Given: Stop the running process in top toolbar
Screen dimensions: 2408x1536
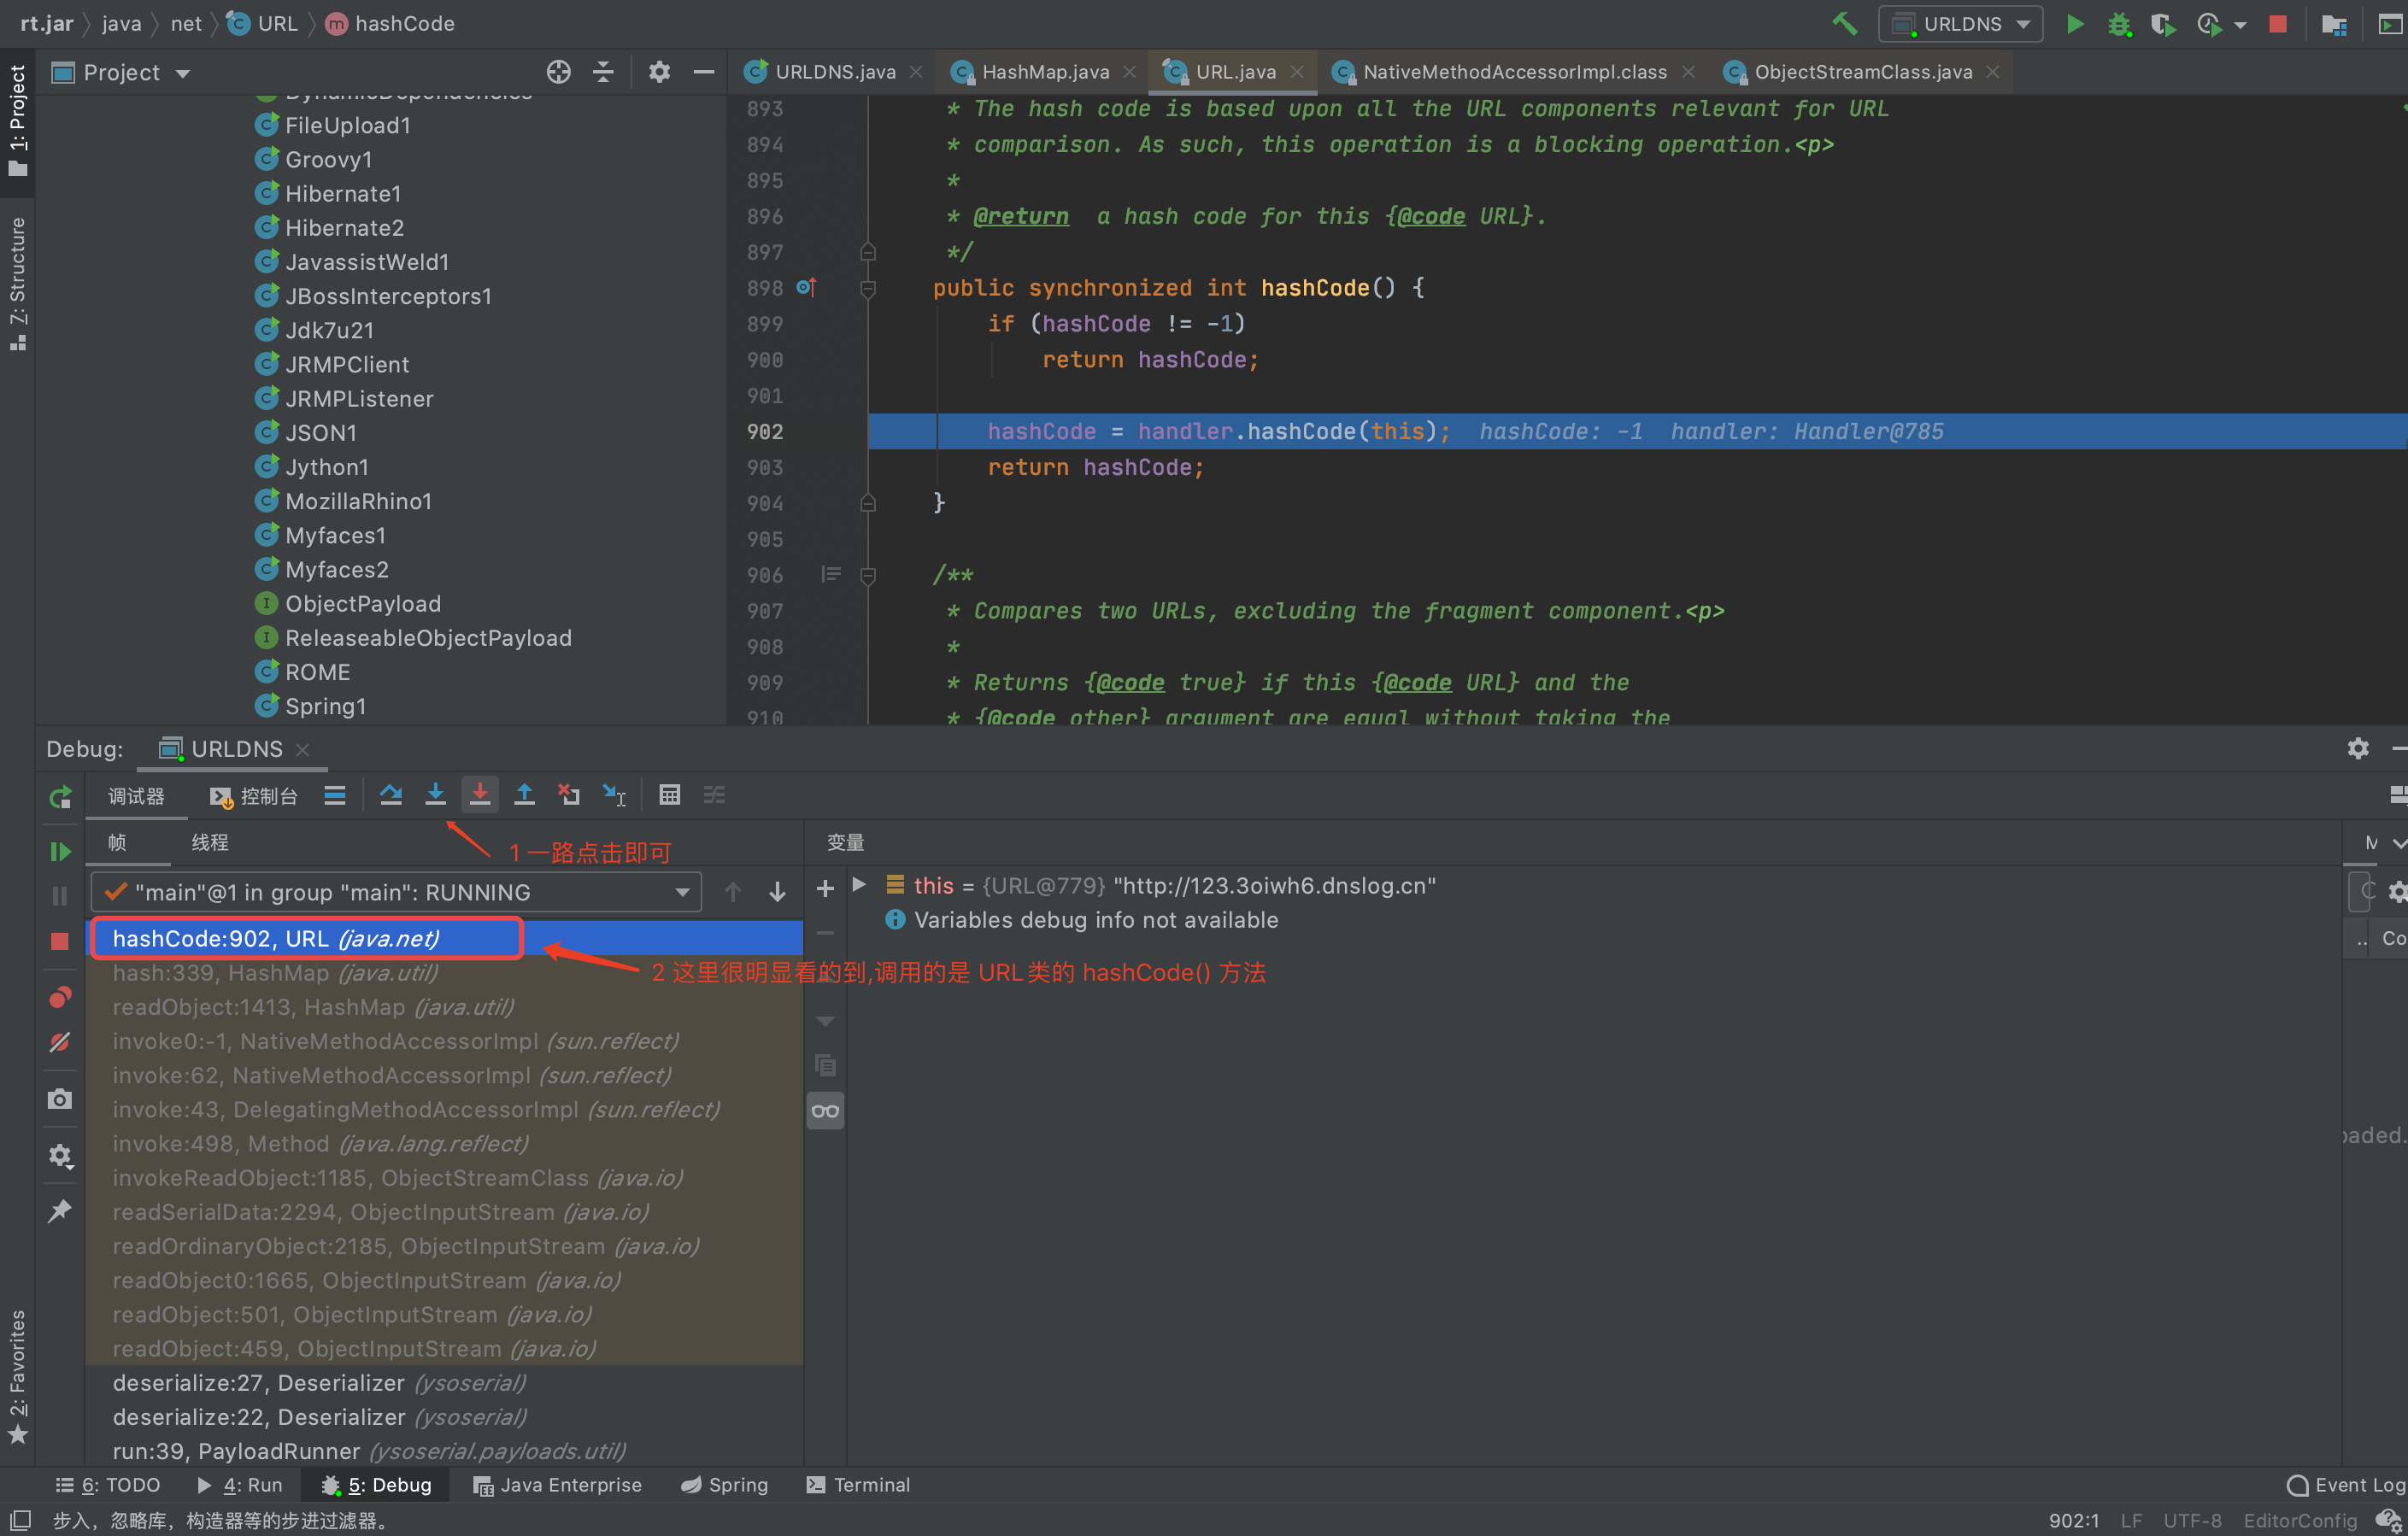Looking at the screenshot, I should 2278,23.
